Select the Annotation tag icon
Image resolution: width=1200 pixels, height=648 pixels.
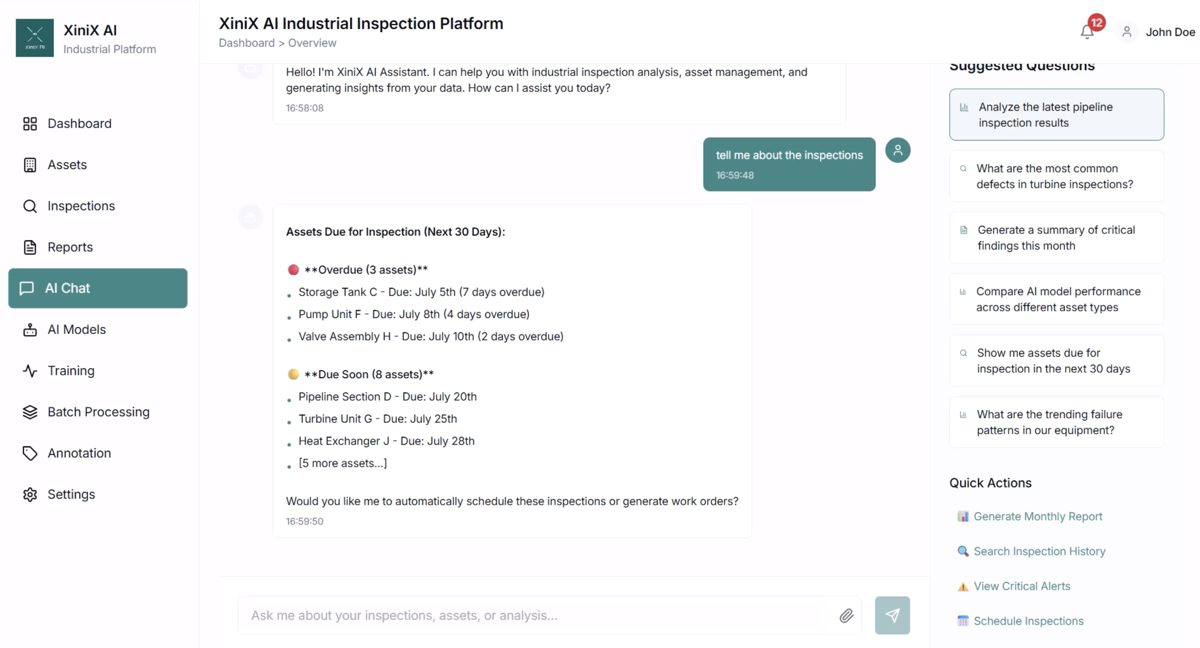(29, 452)
